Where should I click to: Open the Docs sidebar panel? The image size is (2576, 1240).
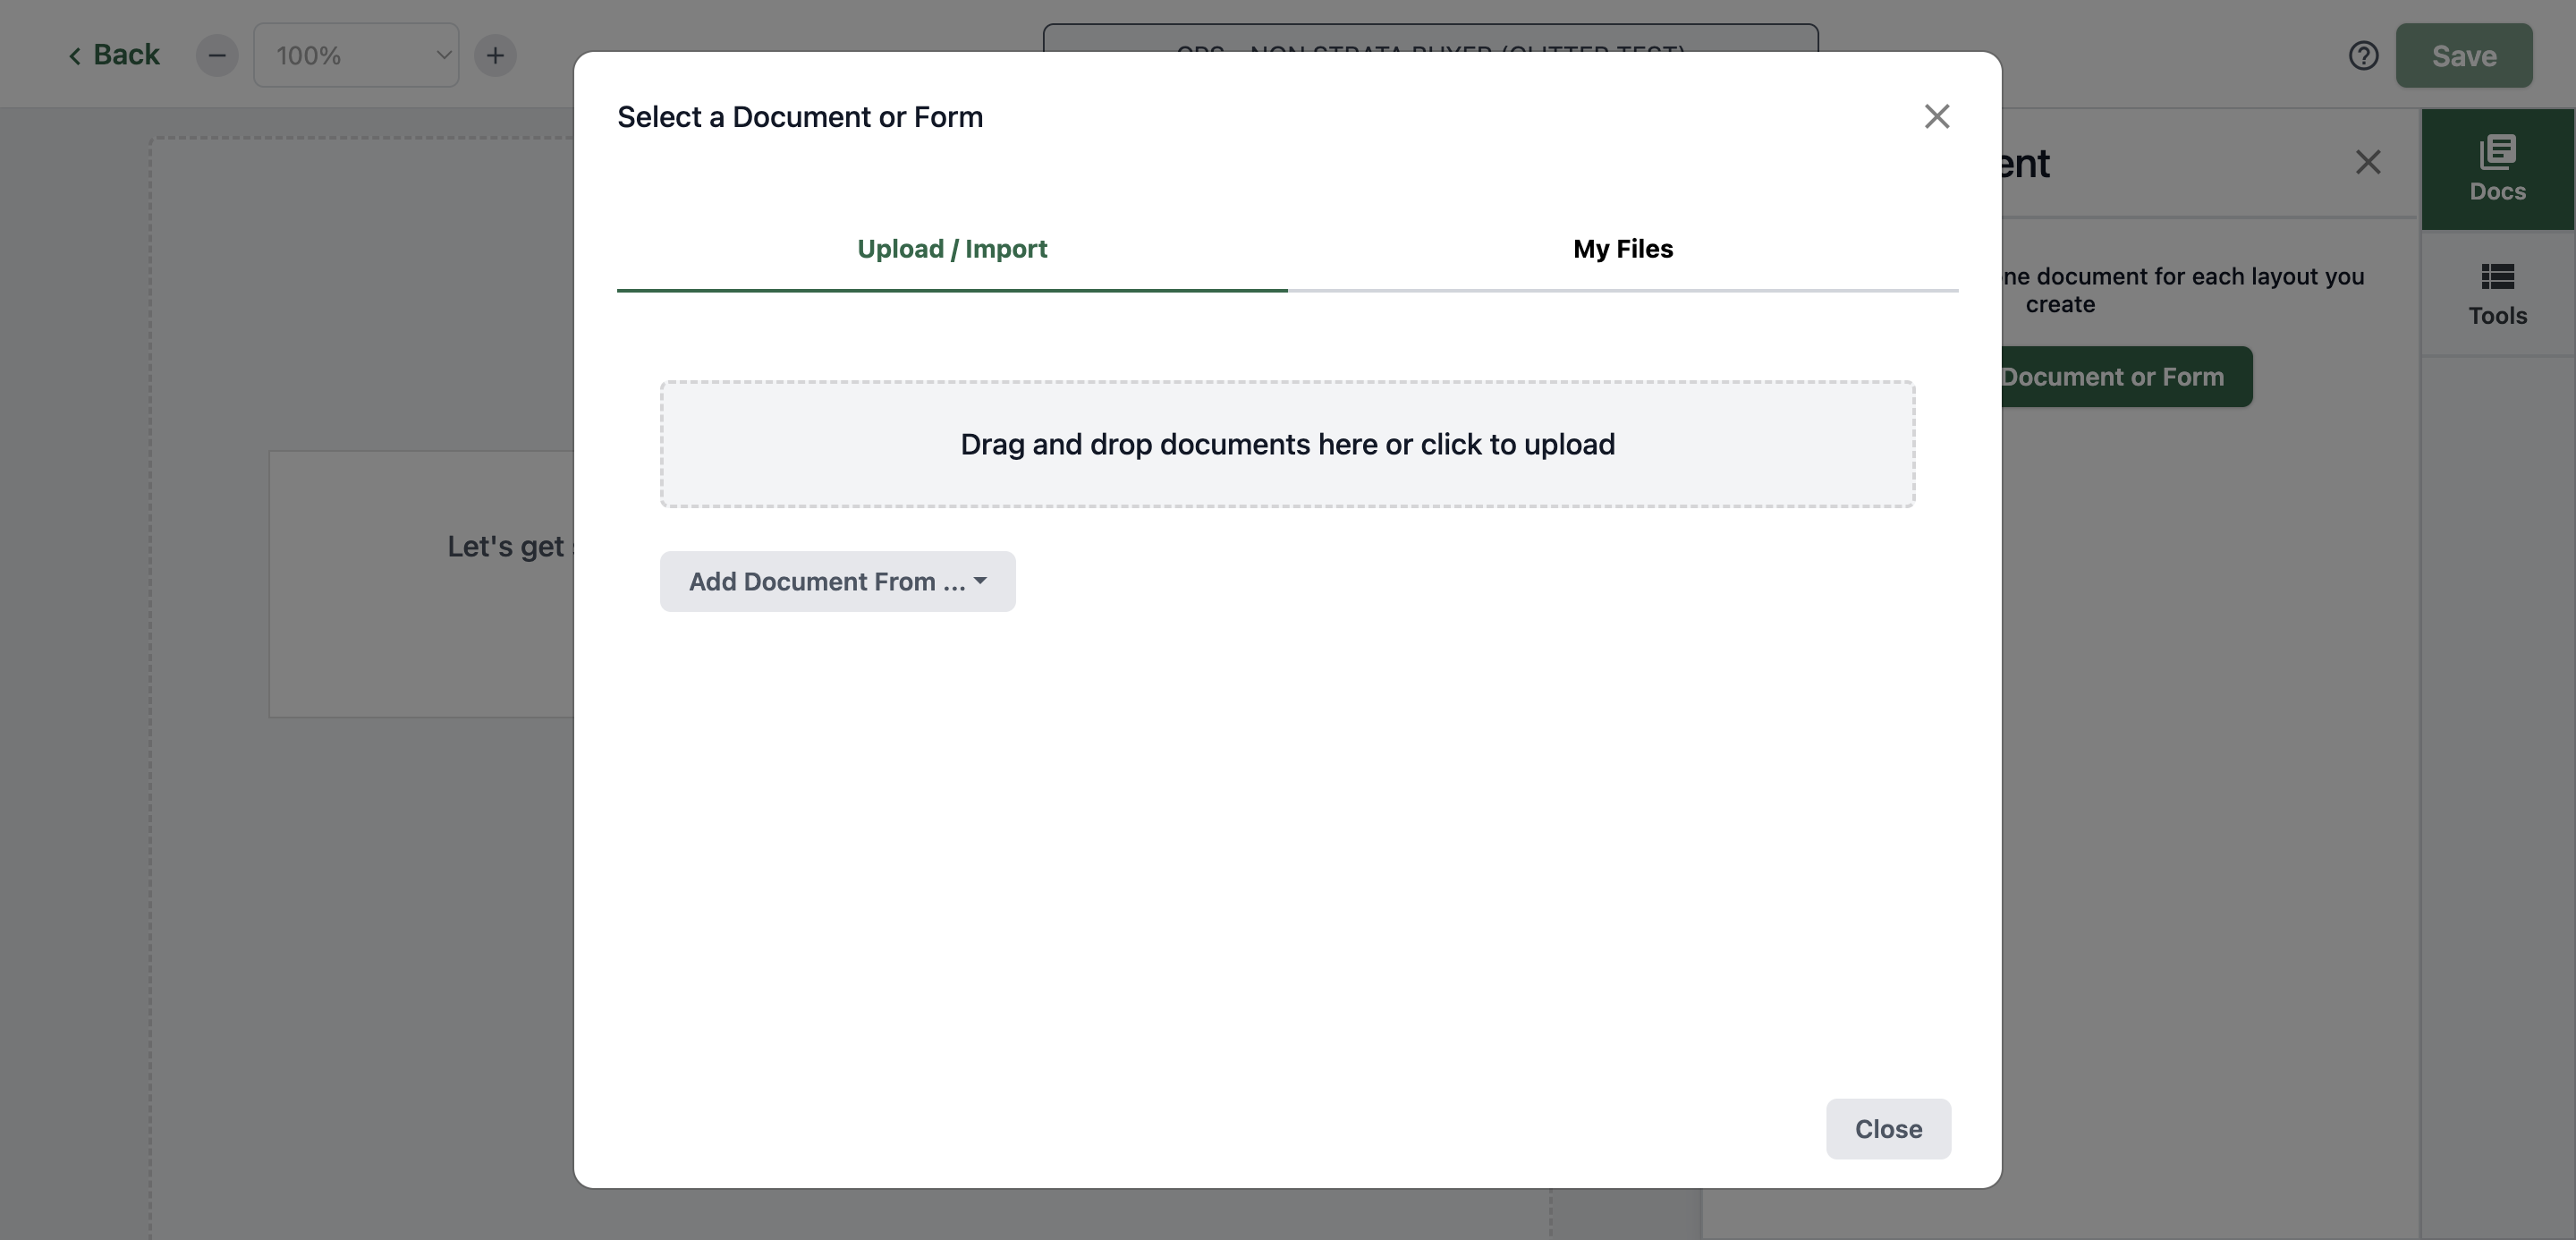tap(2498, 169)
